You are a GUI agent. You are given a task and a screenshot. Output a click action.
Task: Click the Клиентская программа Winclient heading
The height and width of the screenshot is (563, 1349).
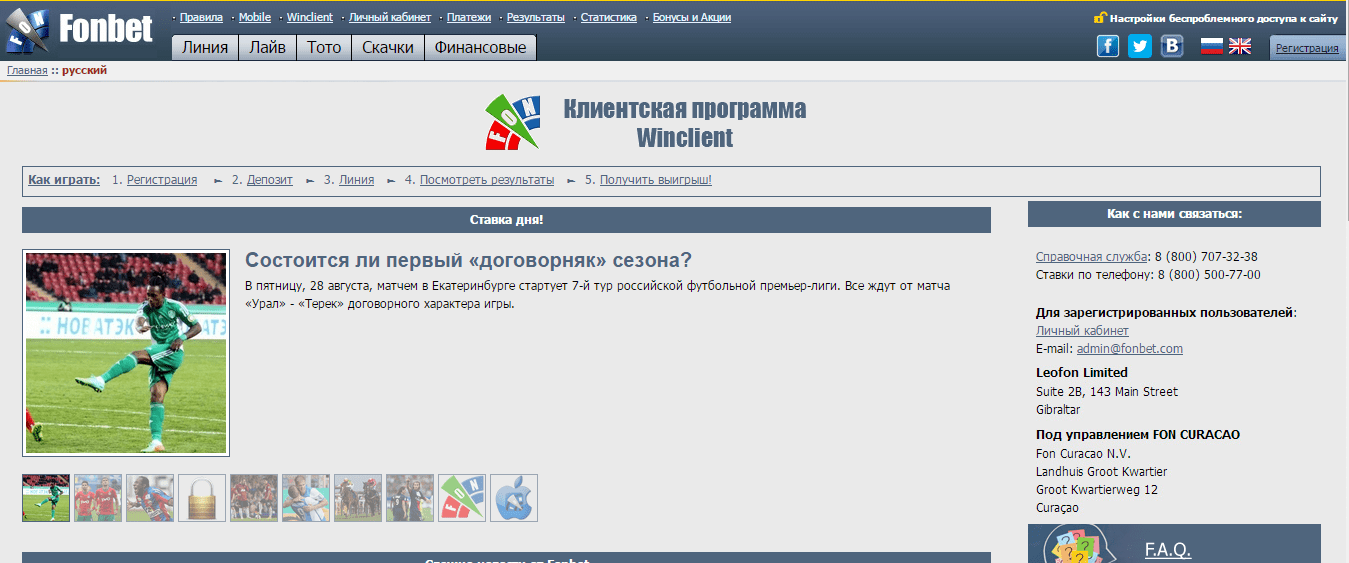(685, 123)
